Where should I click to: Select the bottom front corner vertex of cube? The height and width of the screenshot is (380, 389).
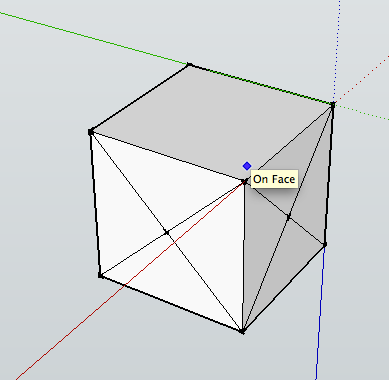click(x=242, y=331)
